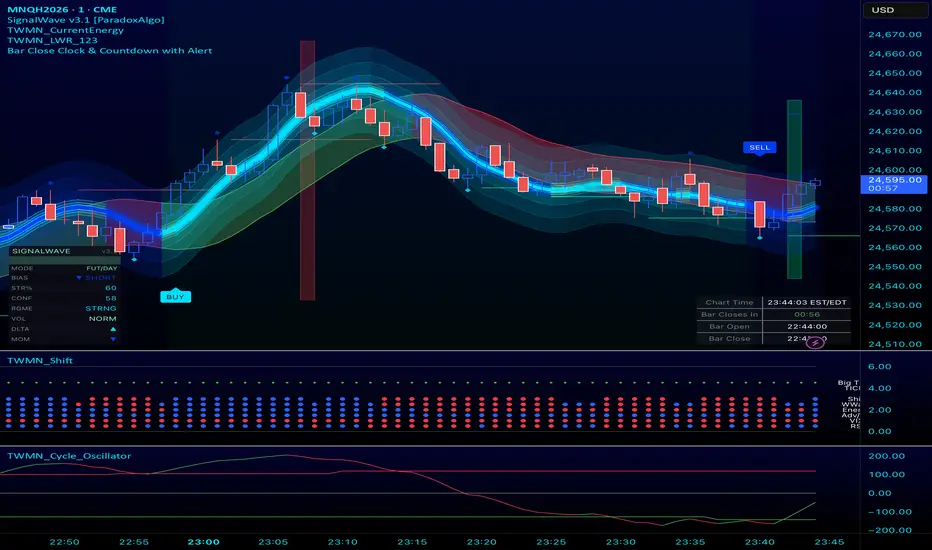Screen dimensions: 932x550
Task: Click the VOL value NORM
Action: click(103, 319)
